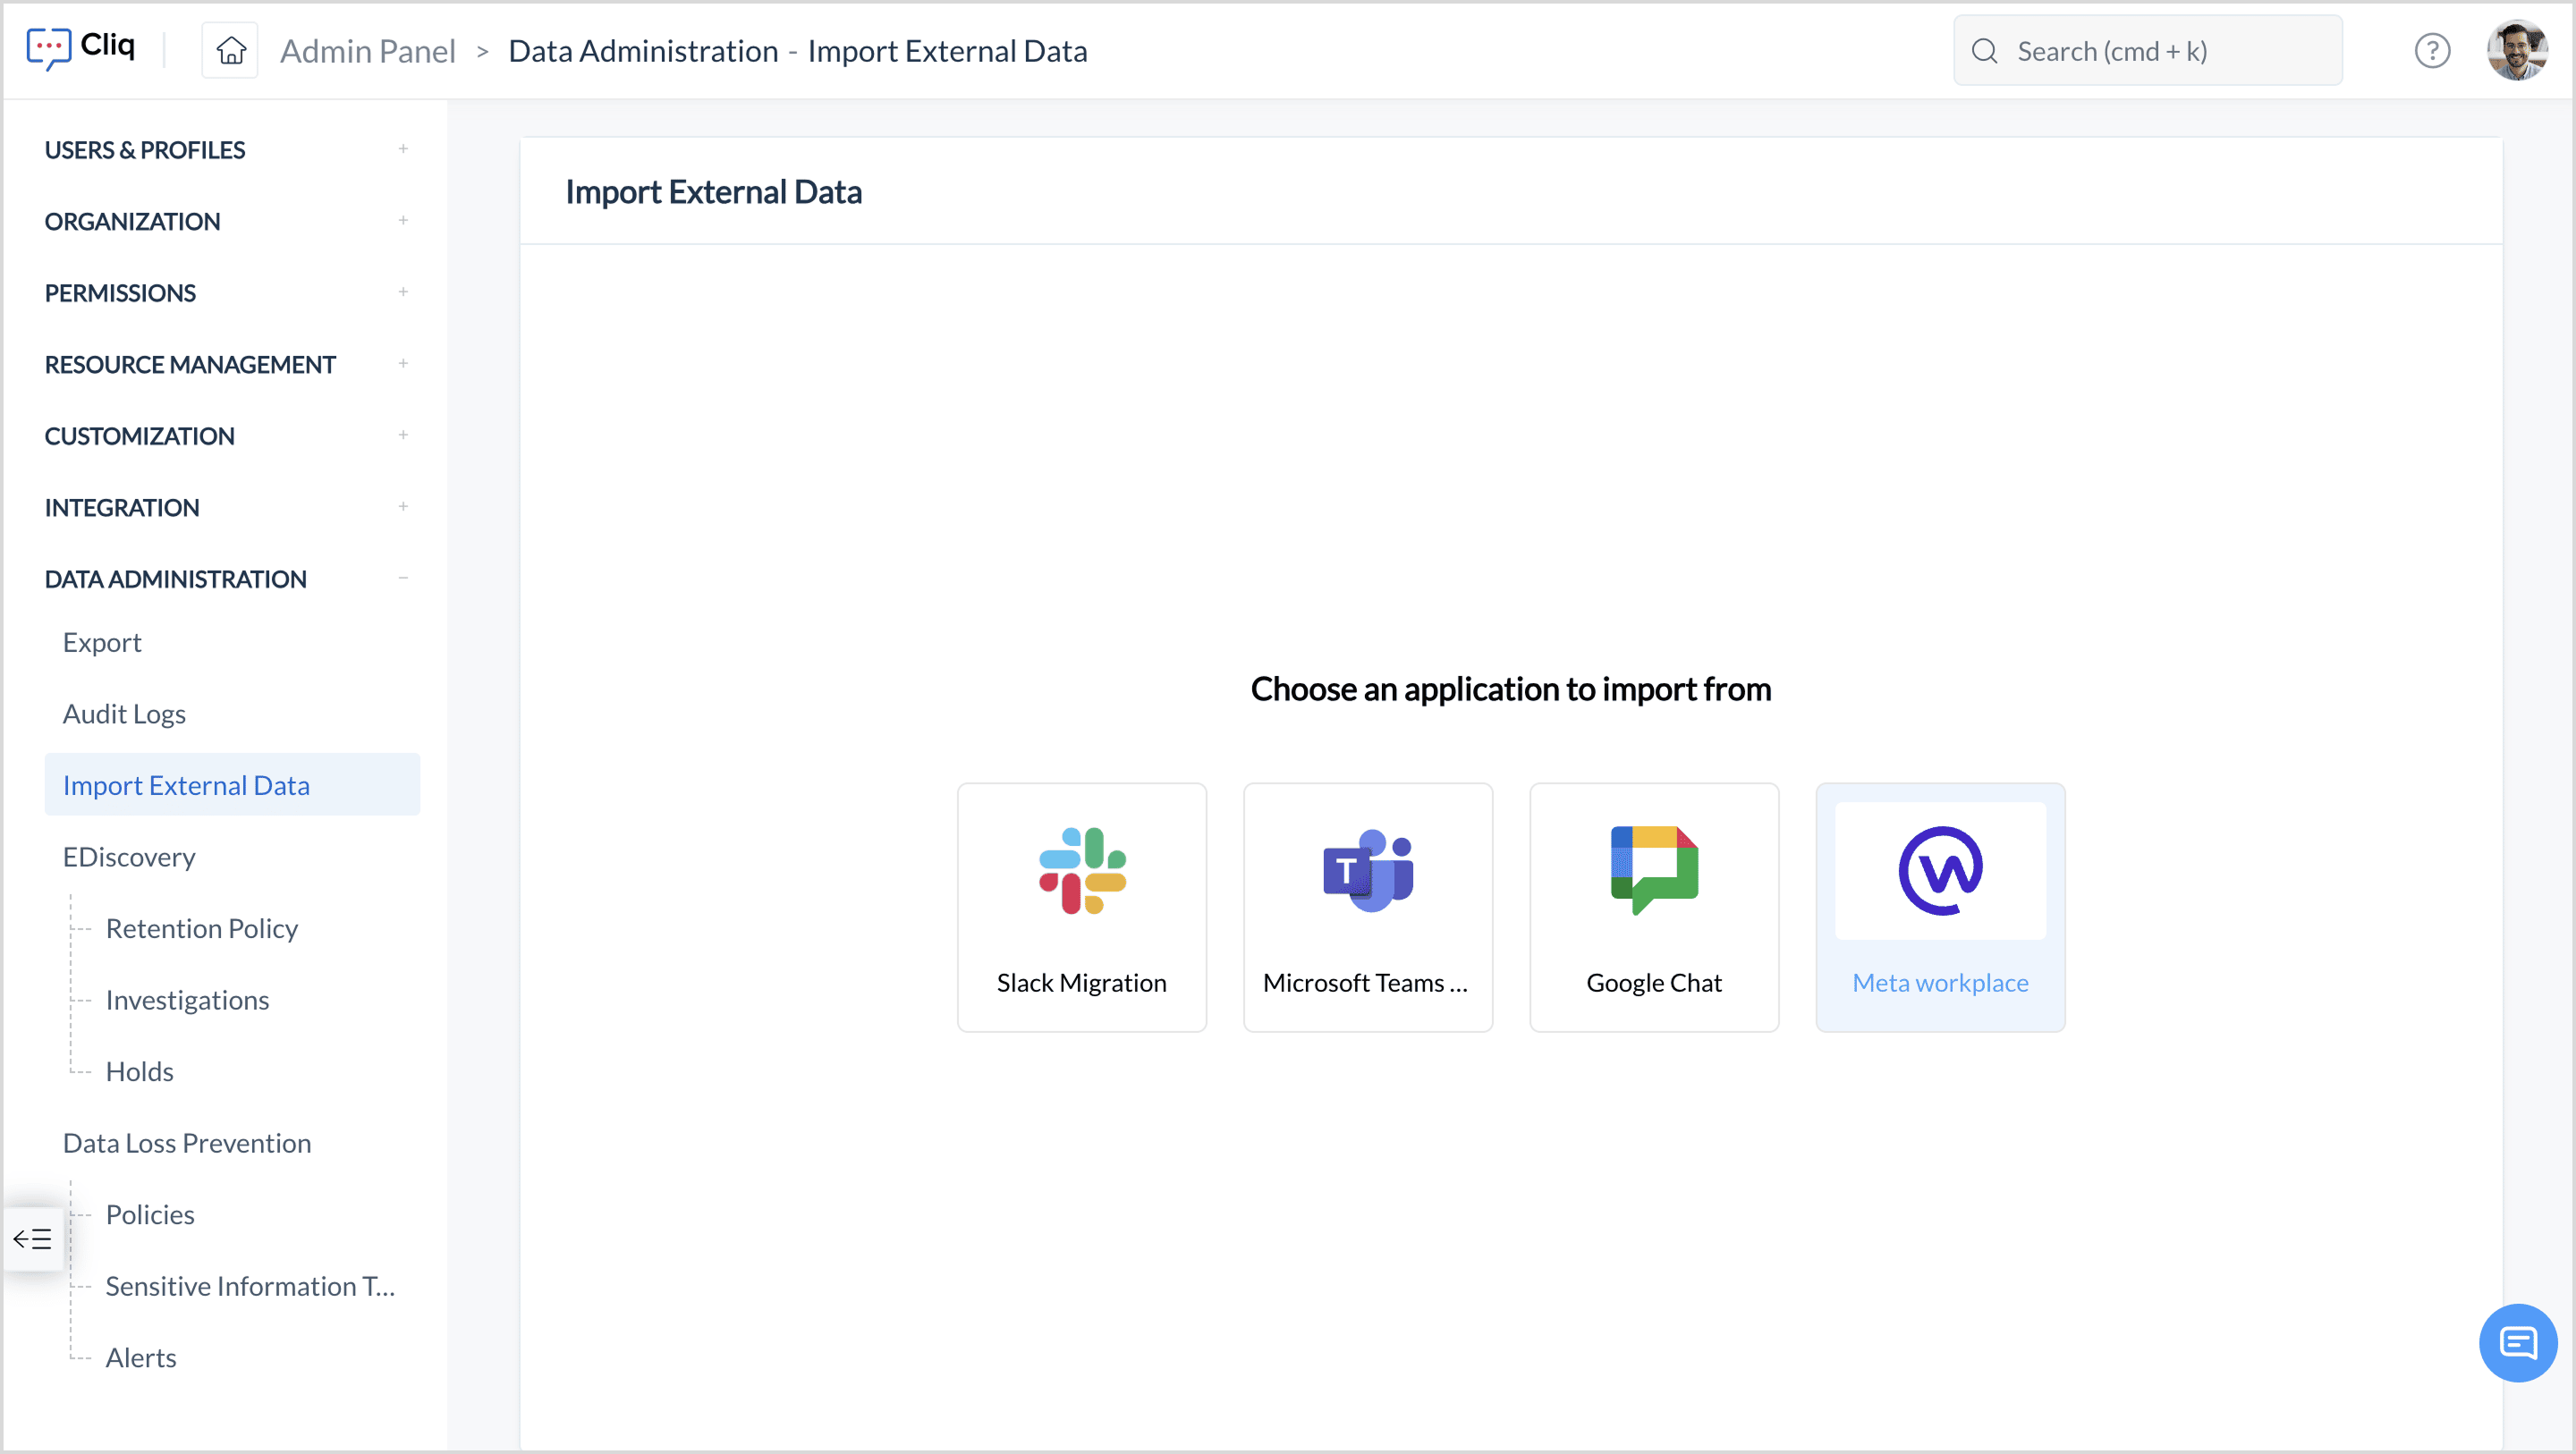Viewport: 2576px width, 1454px height.
Task: Collapse sidebar with the arrow-menu icon
Action: point(33,1239)
